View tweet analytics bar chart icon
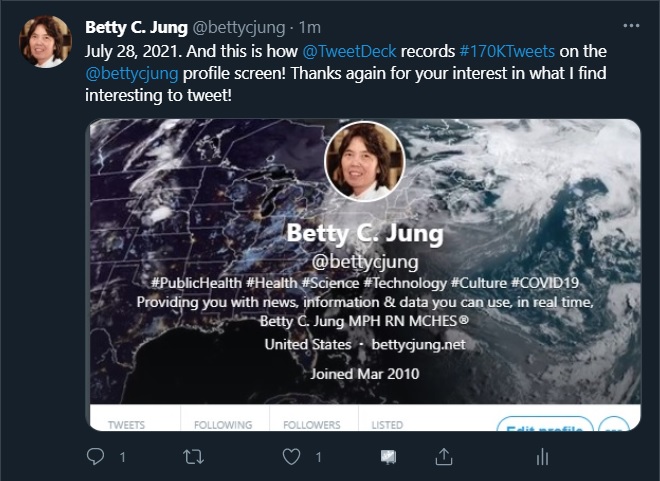660x481 pixels. coord(542,457)
